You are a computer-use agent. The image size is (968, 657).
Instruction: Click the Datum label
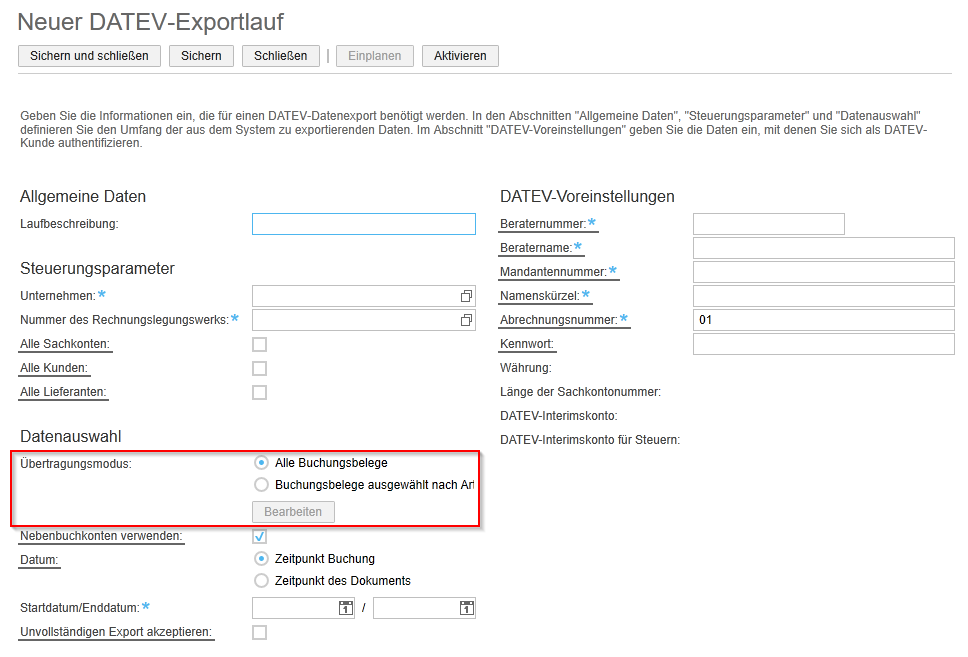39,560
